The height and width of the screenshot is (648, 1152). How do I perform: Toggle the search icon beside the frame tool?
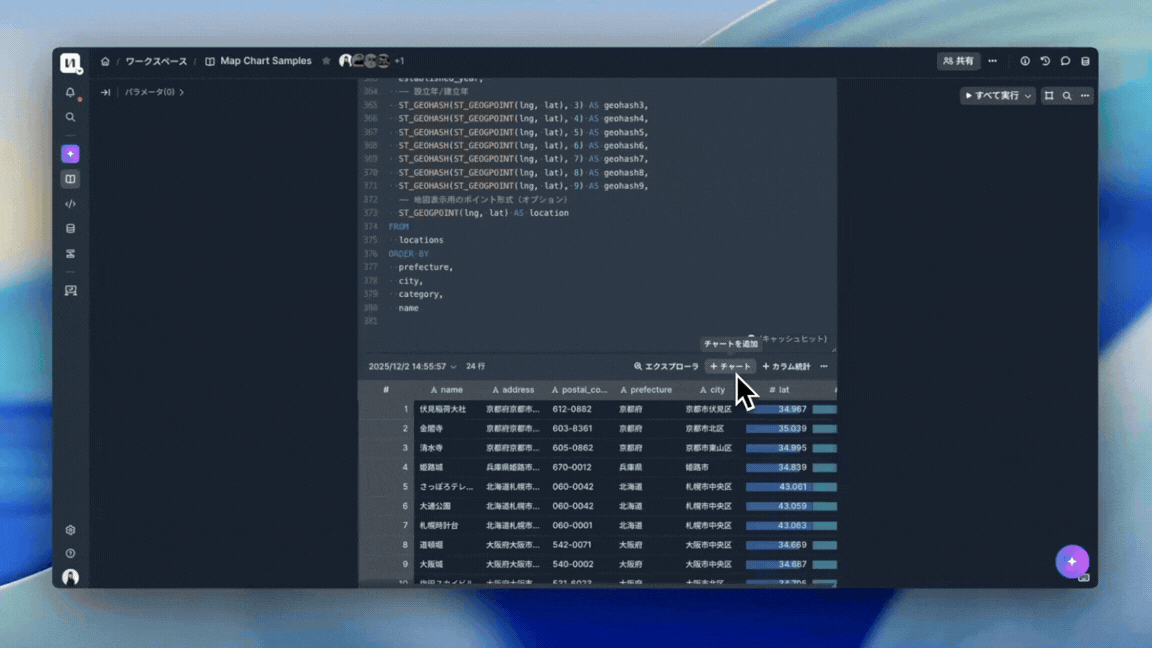click(1068, 95)
